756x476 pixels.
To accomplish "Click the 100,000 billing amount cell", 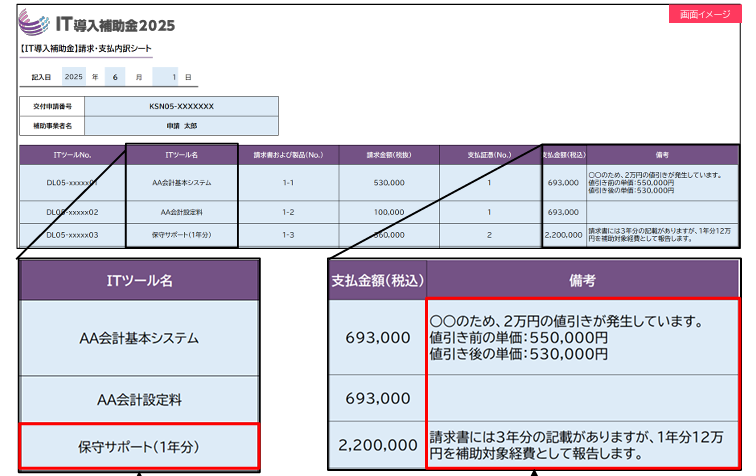I will [389, 212].
